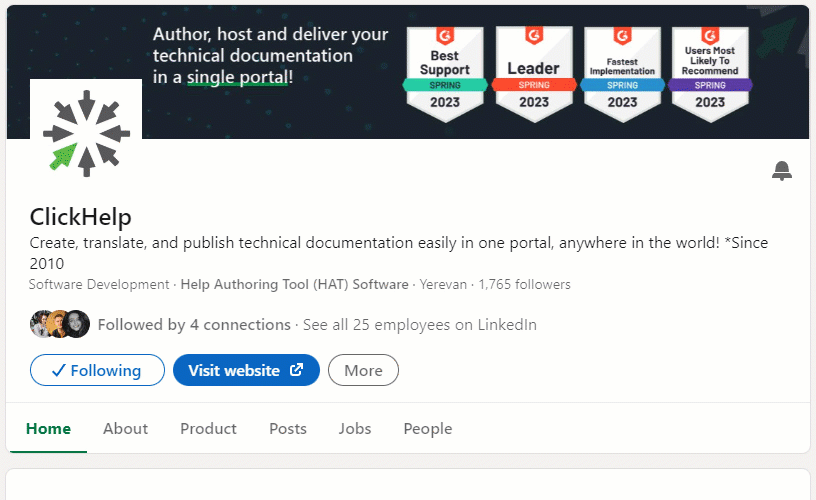Select the Jobs tab
The image size is (816, 500).
point(355,429)
